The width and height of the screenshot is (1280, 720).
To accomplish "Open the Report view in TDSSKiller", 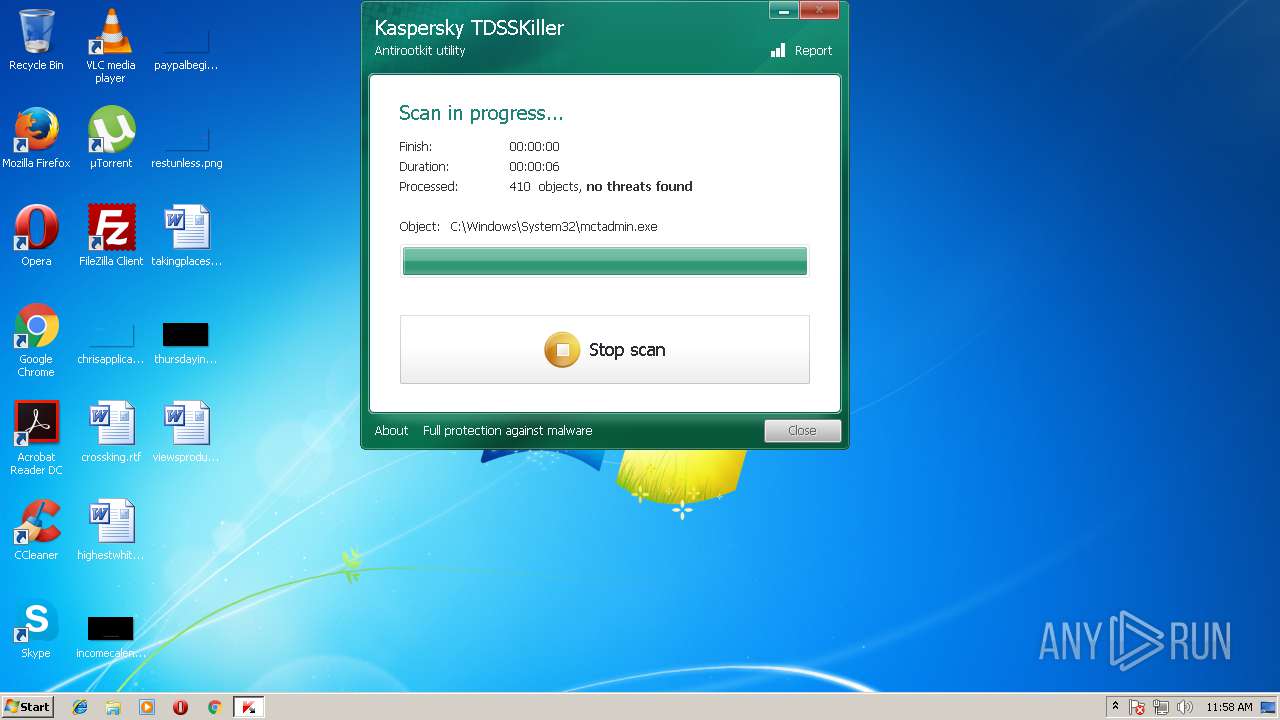I will coord(802,51).
